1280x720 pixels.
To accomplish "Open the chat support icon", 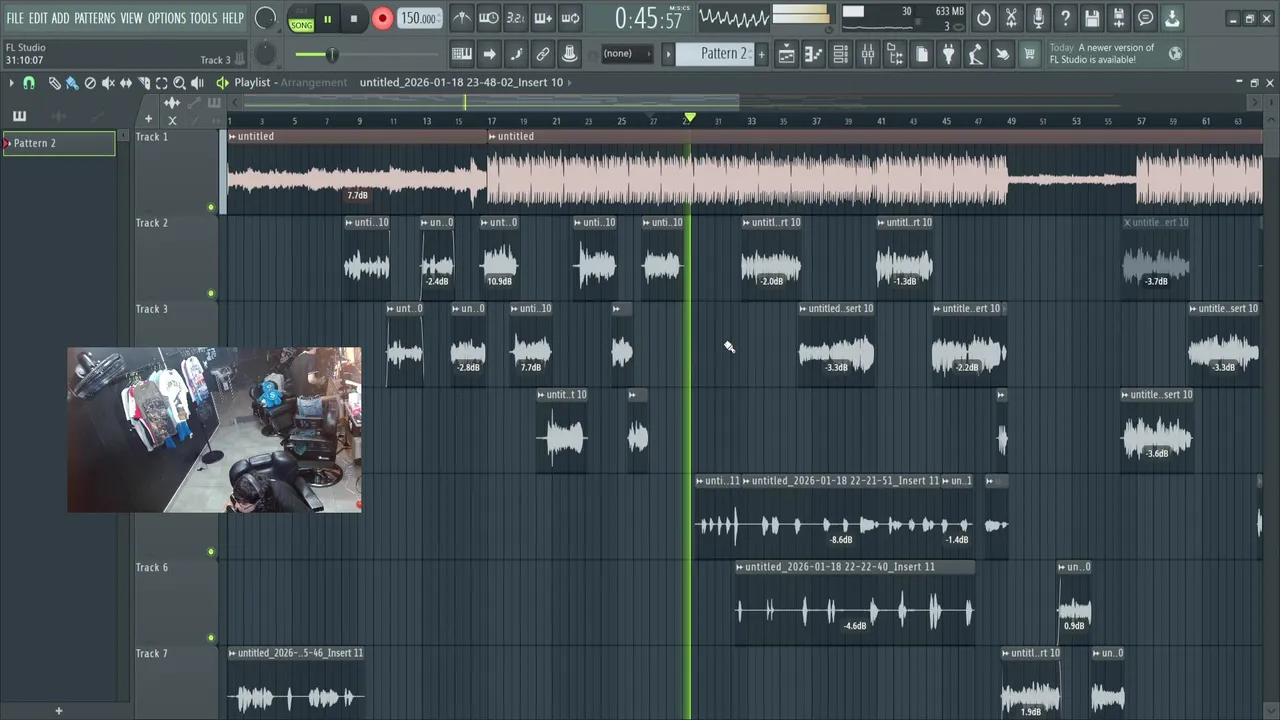I will 1146,18.
